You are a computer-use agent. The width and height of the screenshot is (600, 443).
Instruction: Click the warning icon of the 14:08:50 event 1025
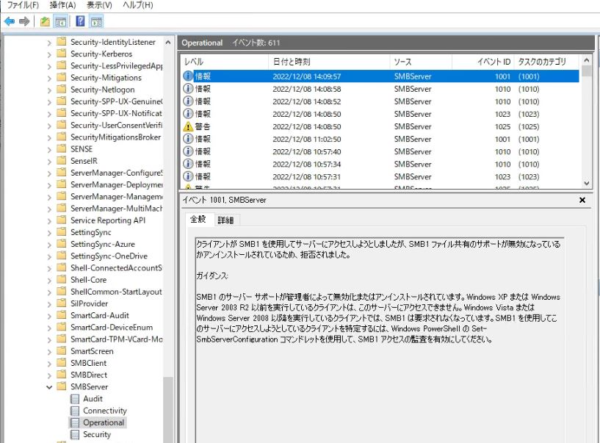[188, 126]
